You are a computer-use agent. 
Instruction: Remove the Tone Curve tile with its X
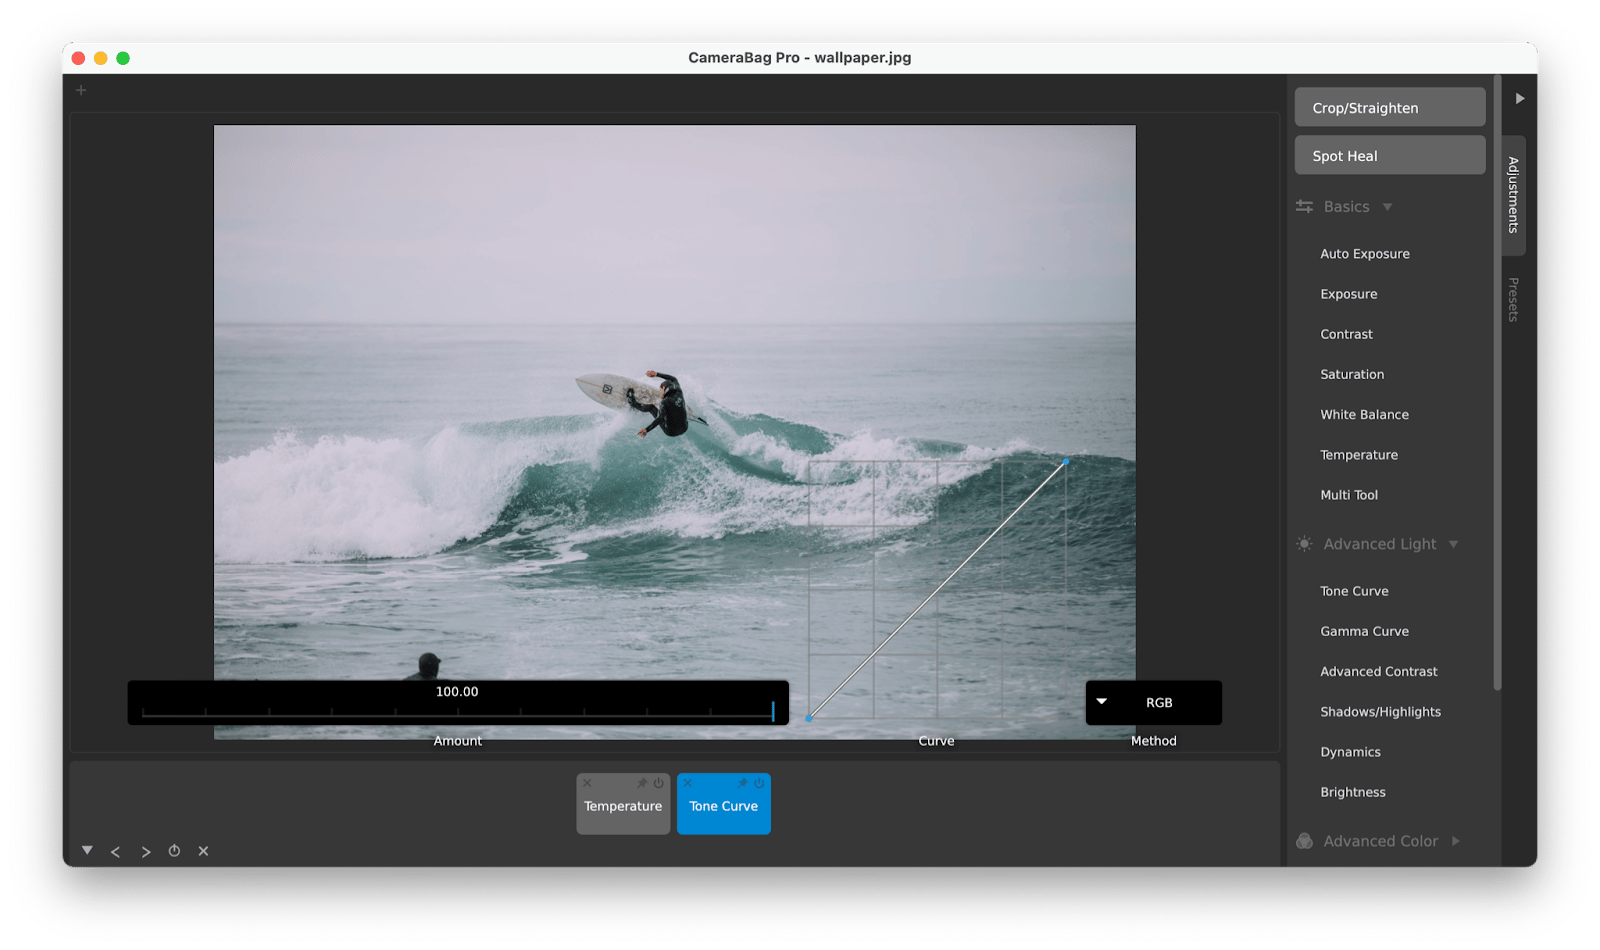point(688,783)
